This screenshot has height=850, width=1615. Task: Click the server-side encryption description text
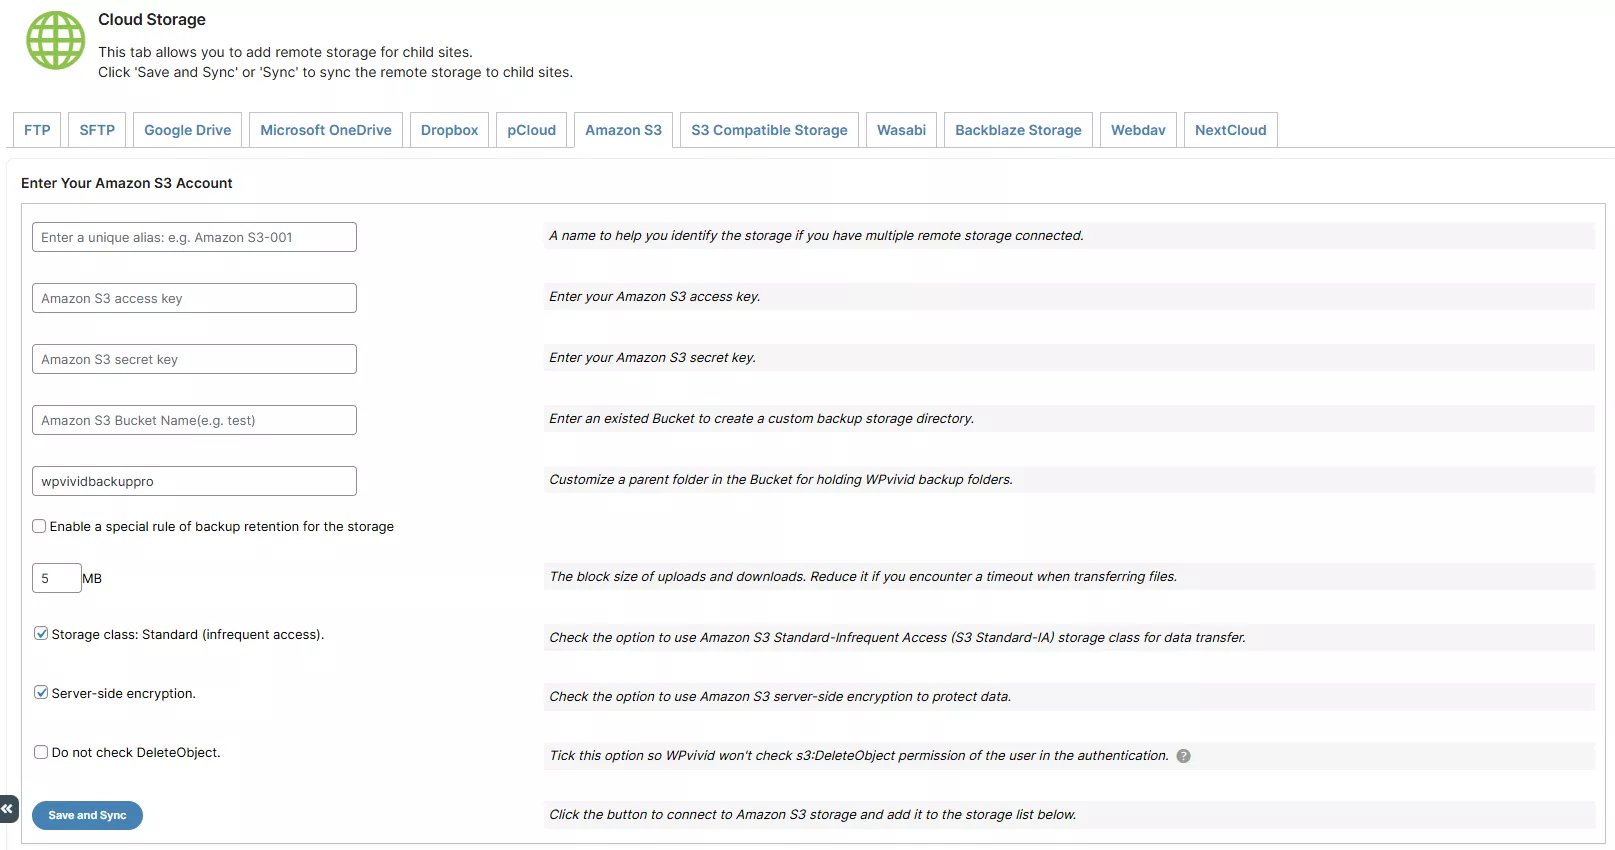pyautogui.click(x=780, y=697)
